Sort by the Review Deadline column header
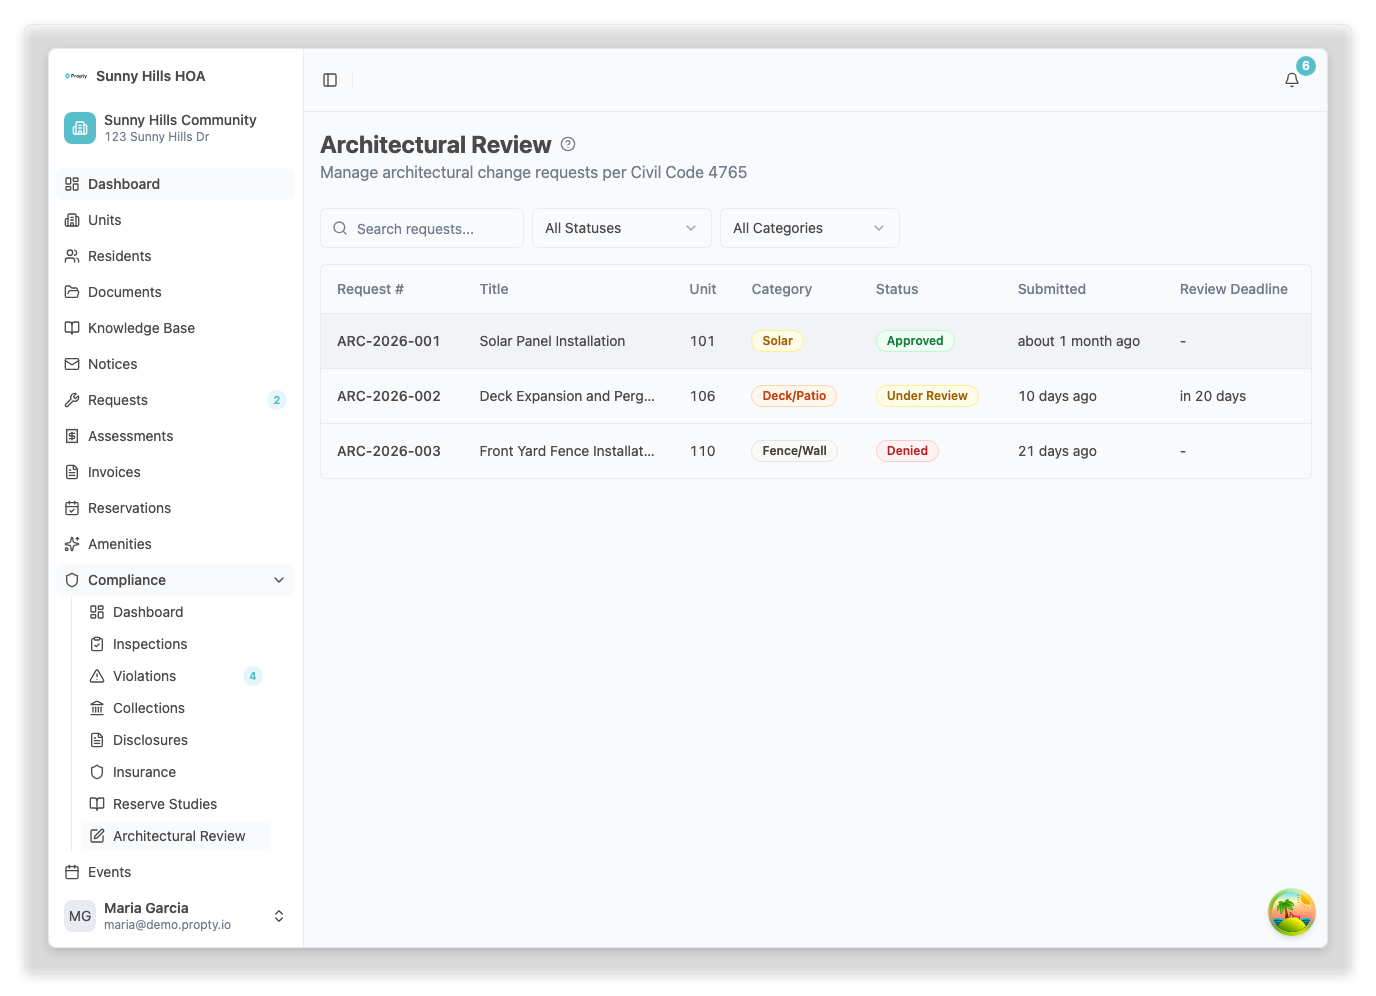 (1233, 289)
